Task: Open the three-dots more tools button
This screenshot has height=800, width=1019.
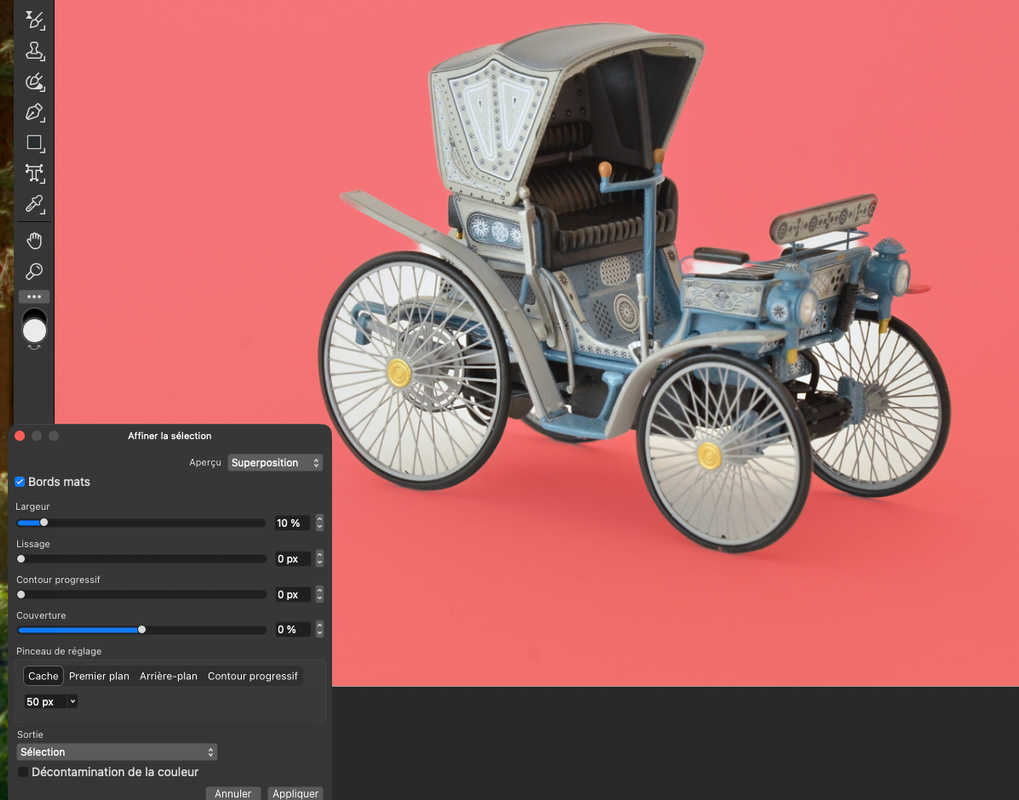Action: (x=34, y=296)
